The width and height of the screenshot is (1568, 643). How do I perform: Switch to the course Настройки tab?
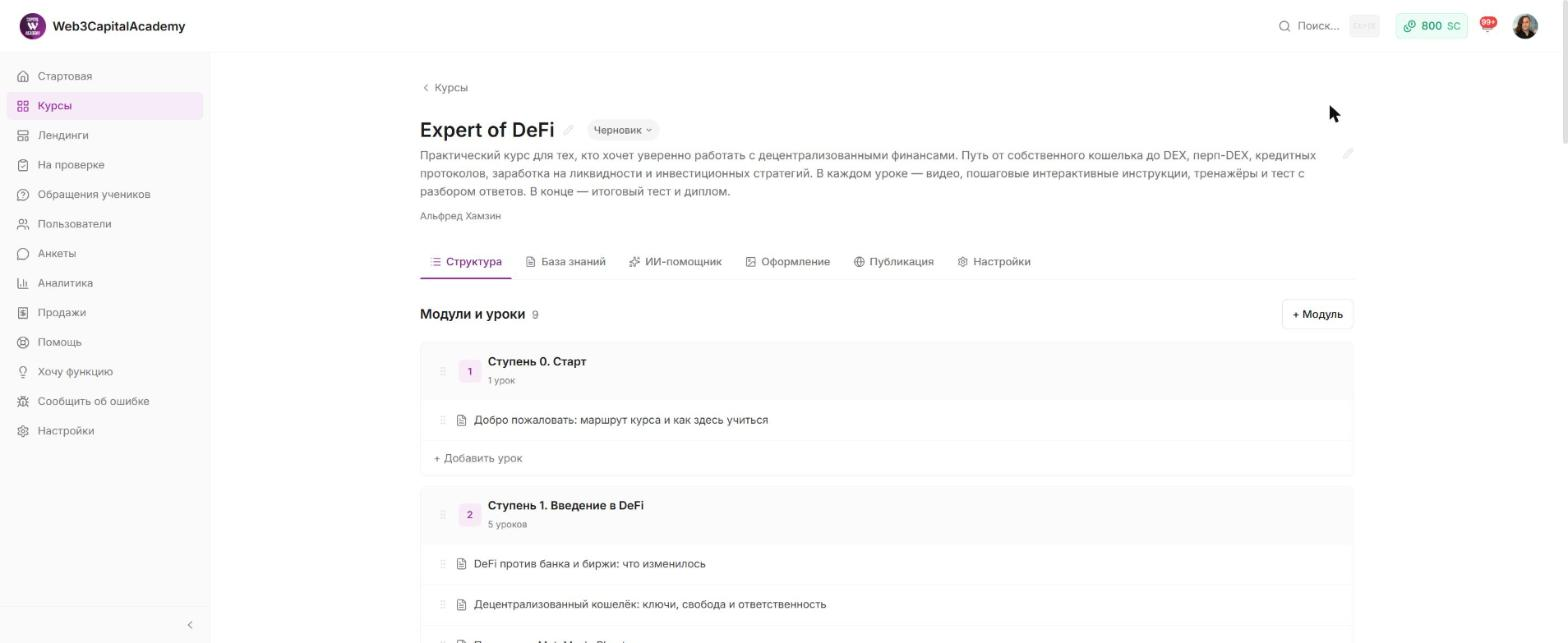tap(994, 262)
